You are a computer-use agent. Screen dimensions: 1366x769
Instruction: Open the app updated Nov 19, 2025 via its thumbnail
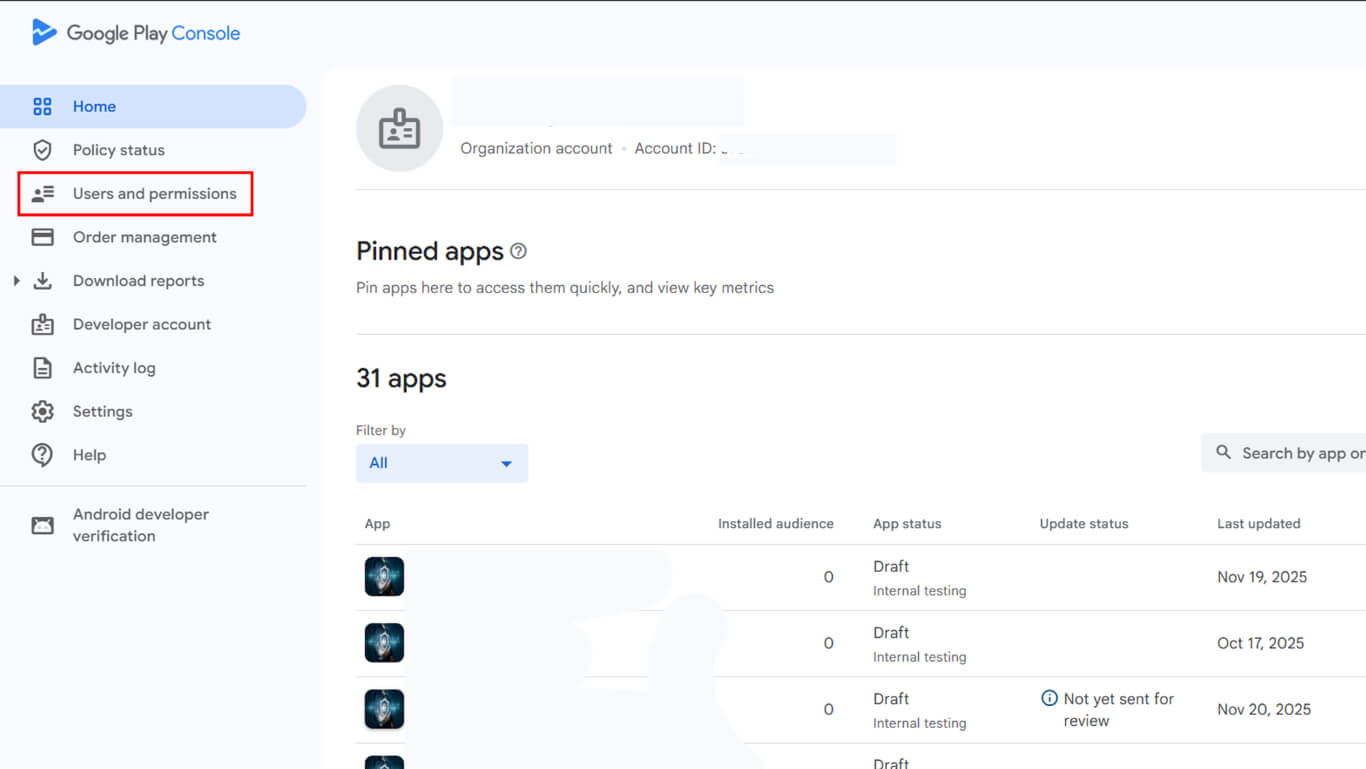point(384,577)
